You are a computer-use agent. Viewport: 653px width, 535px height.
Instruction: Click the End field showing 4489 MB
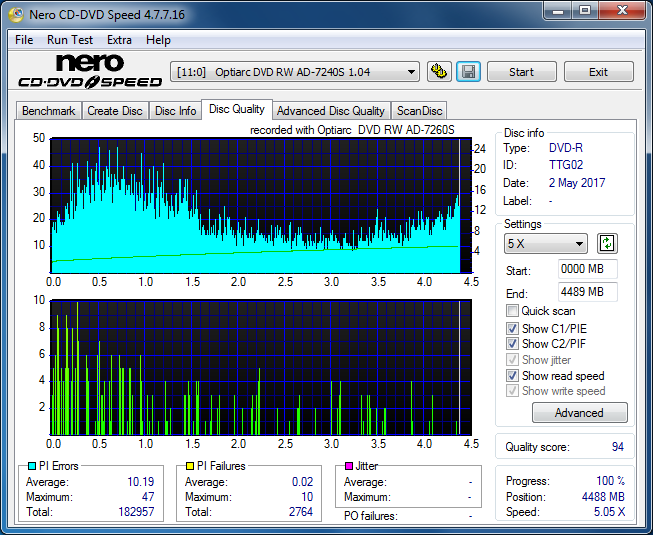[x=587, y=292]
